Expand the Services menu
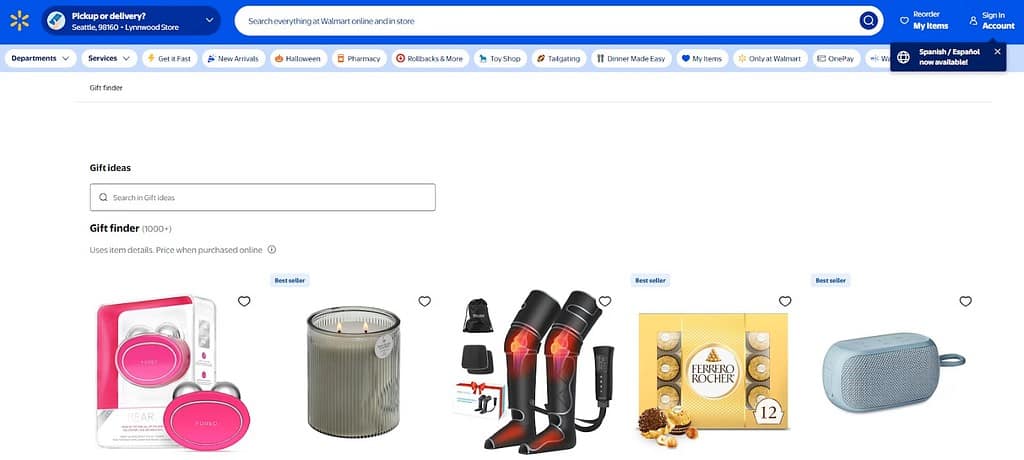1024x460 pixels. pyautogui.click(x=109, y=58)
